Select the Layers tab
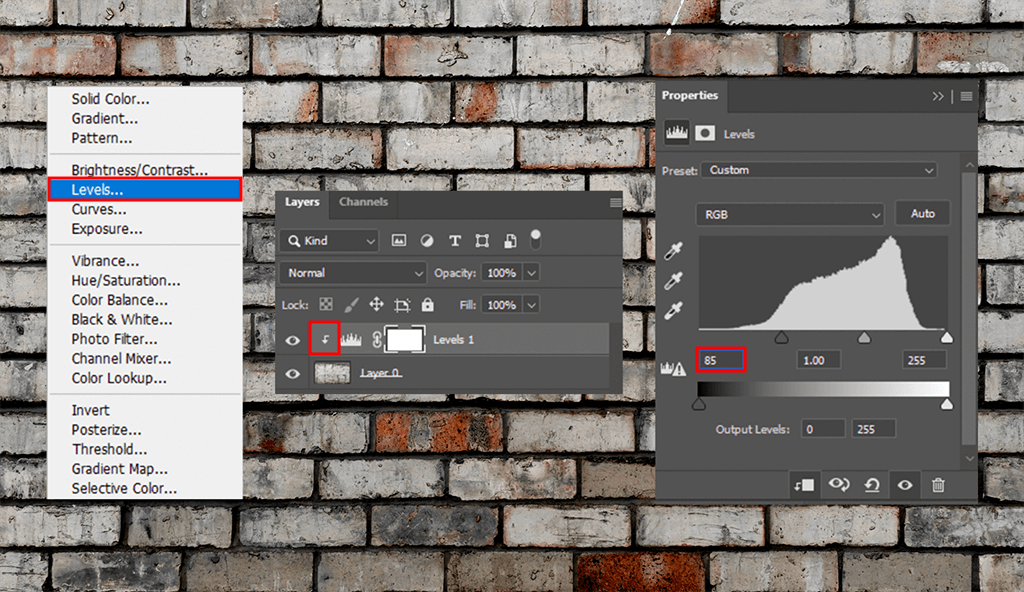This screenshot has height=592, width=1024. click(x=302, y=202)
